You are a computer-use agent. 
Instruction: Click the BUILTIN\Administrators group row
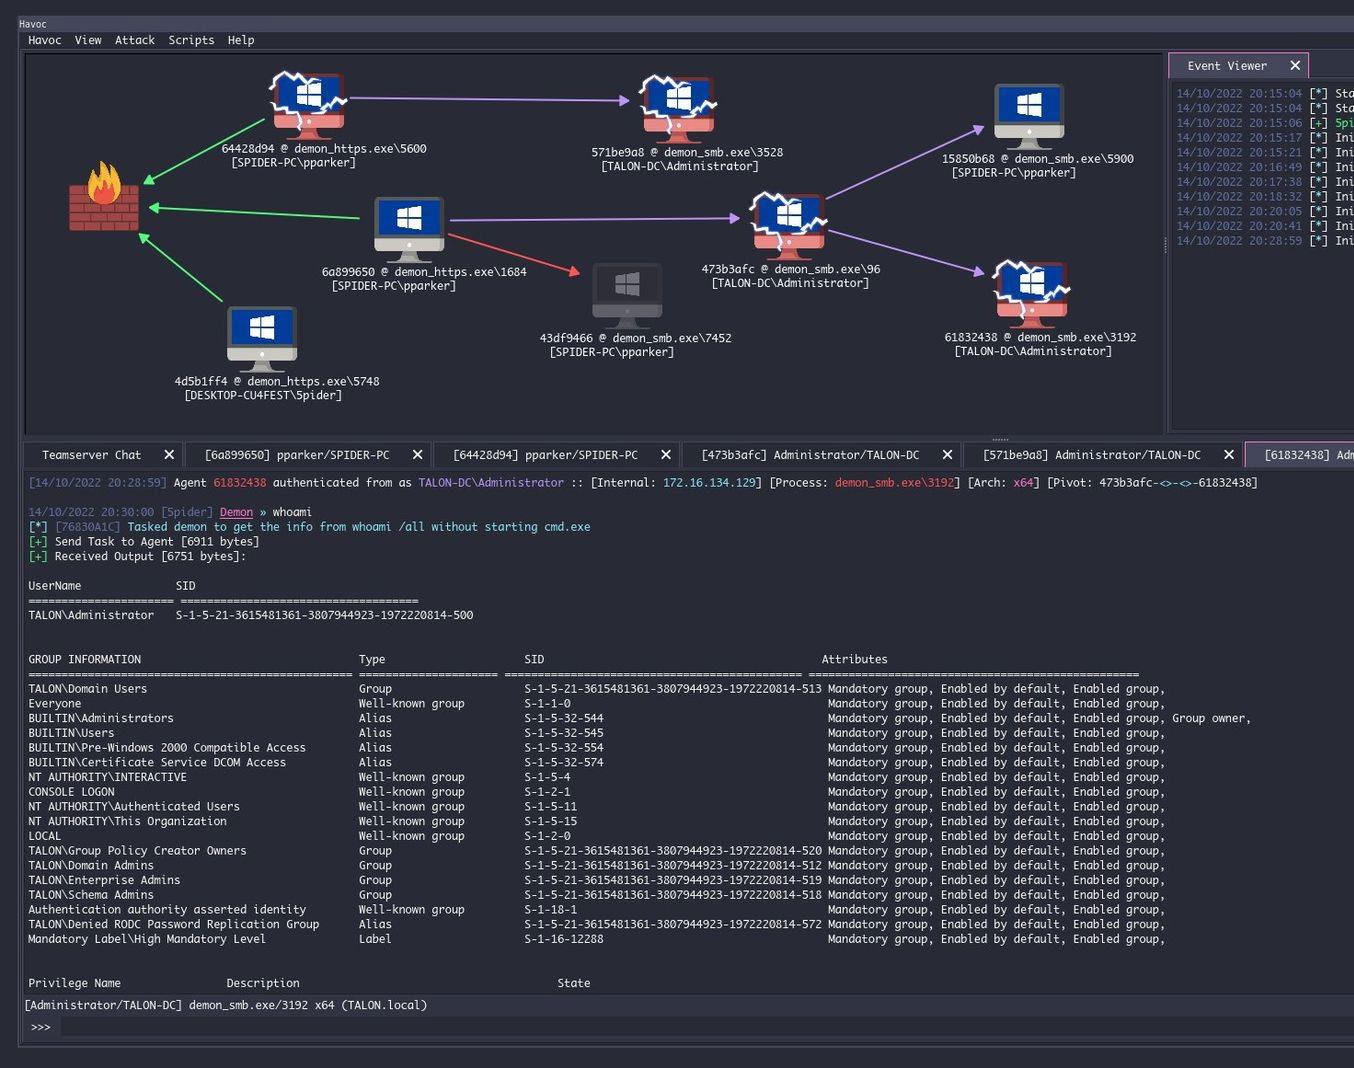640,719
